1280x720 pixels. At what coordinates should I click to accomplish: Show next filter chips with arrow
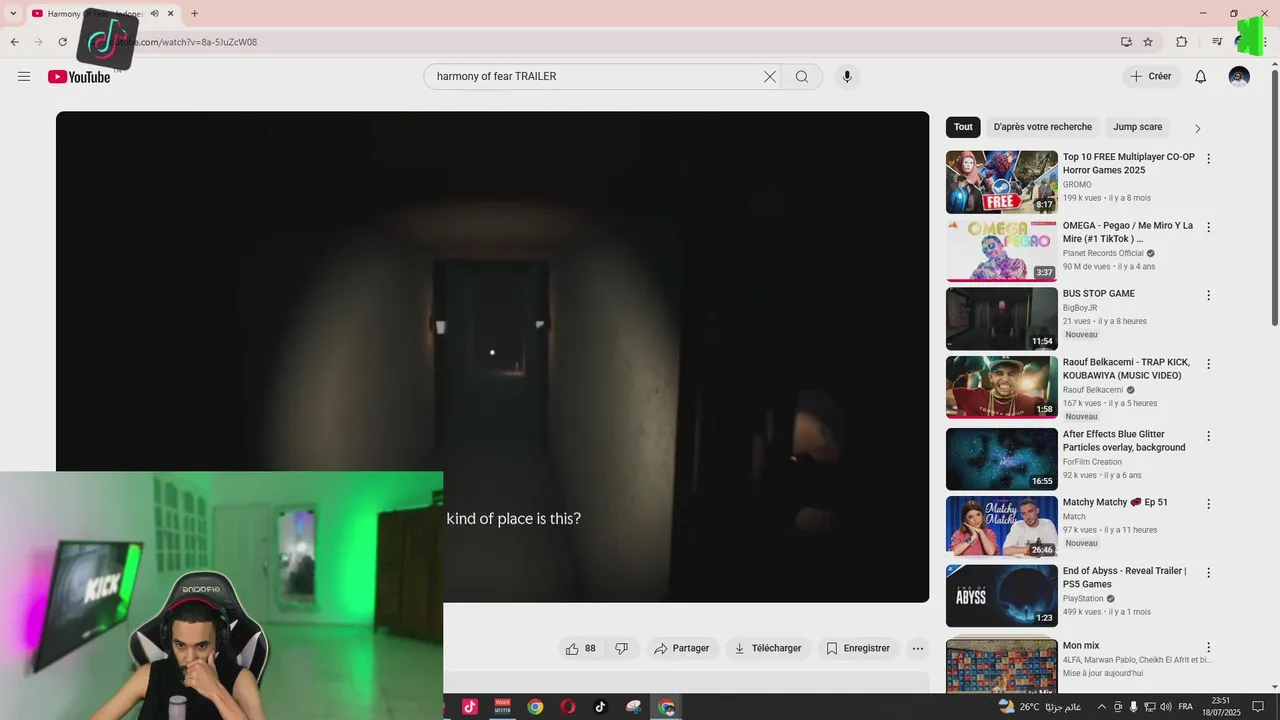1197,128
